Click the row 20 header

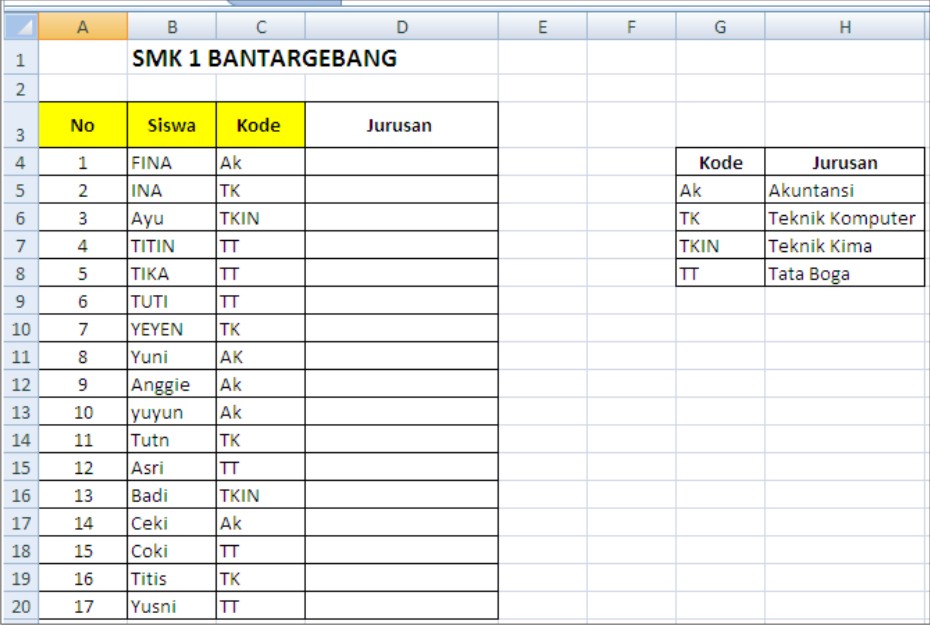[20, 606]
